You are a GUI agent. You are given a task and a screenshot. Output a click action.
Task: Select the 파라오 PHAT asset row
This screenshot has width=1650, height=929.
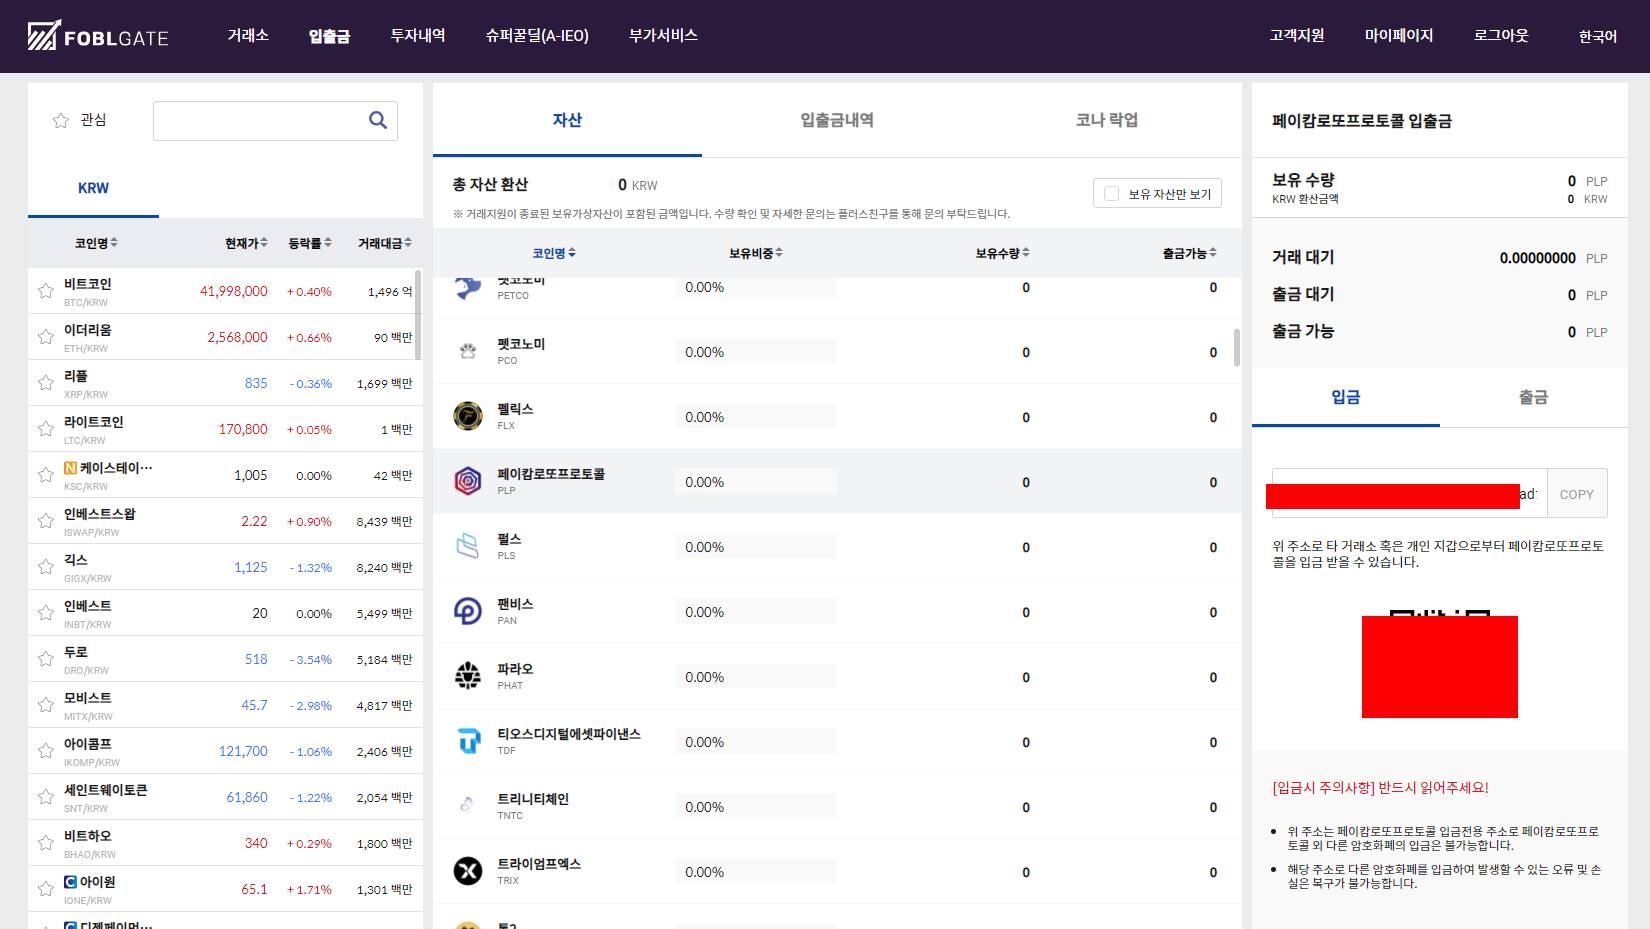pyautogui.click(x=837, y=677)
